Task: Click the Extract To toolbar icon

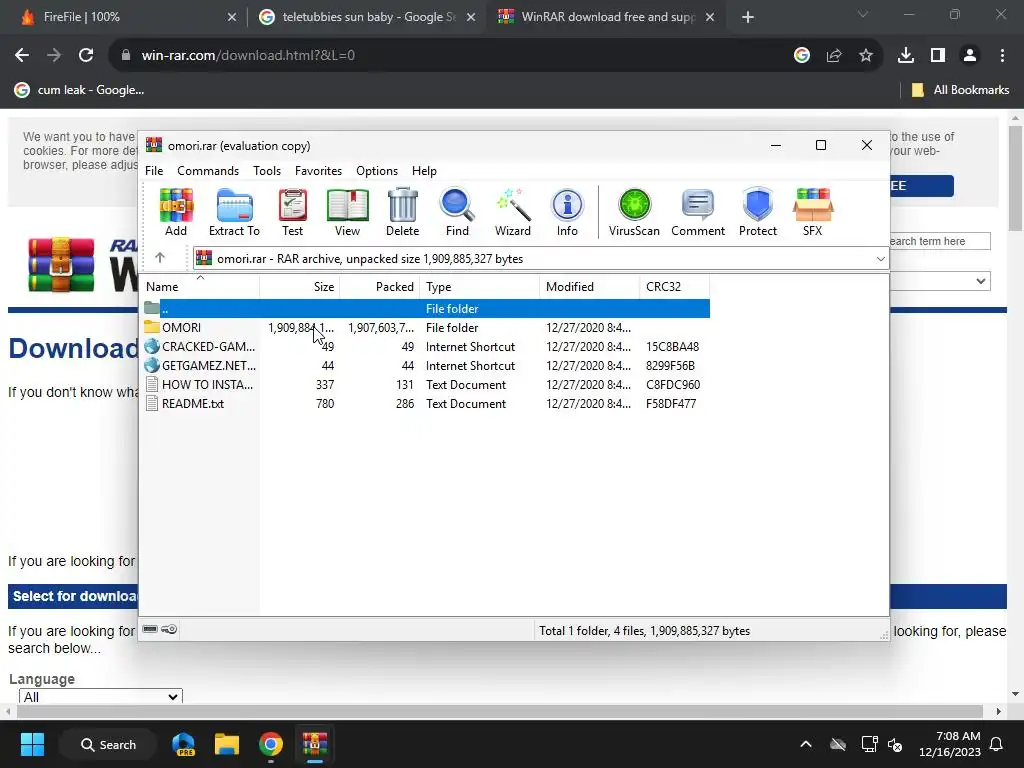Action: coord(234,212)
